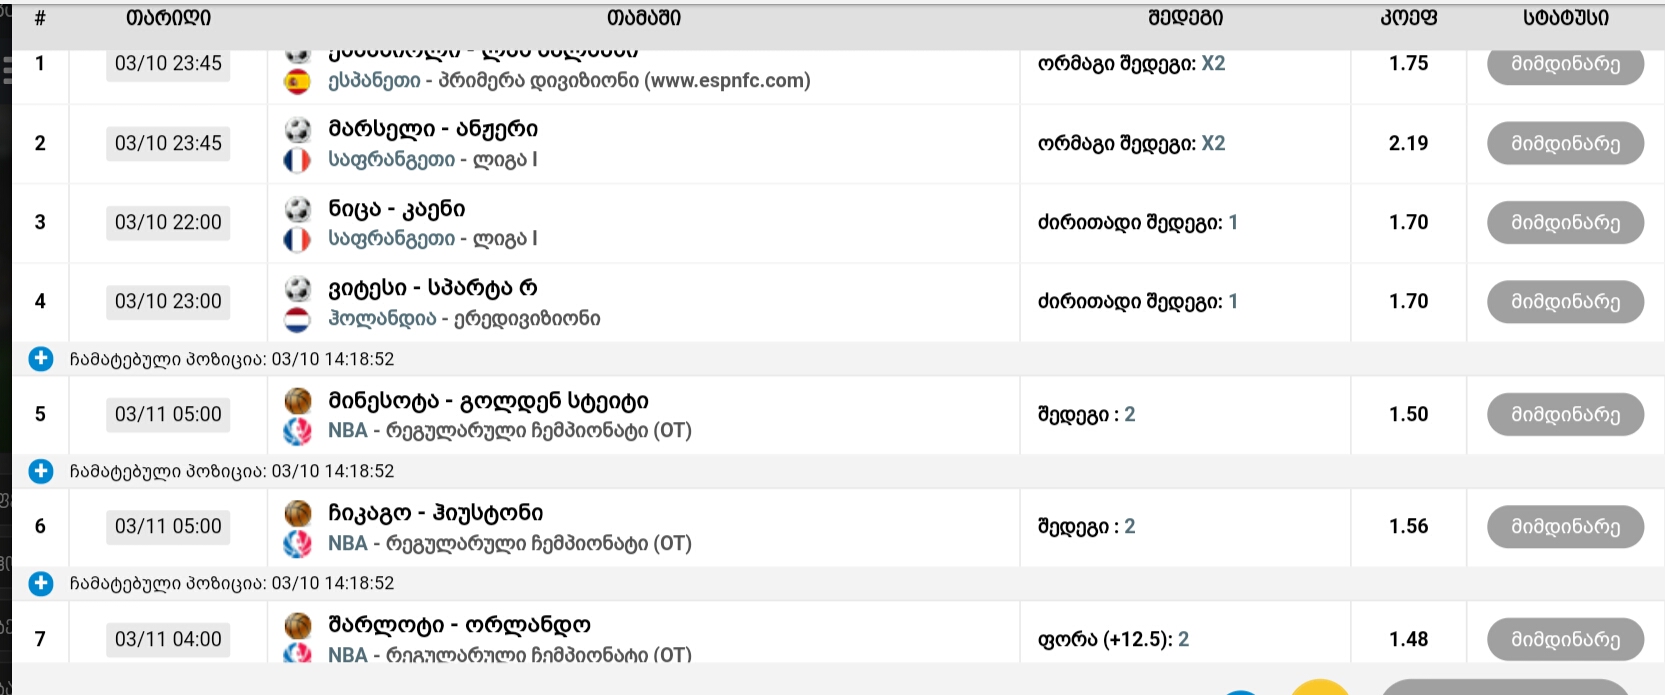The image size is (1665, 695).
Task: Expand added position plus icon above row 7
Action: tap(41, 583)
